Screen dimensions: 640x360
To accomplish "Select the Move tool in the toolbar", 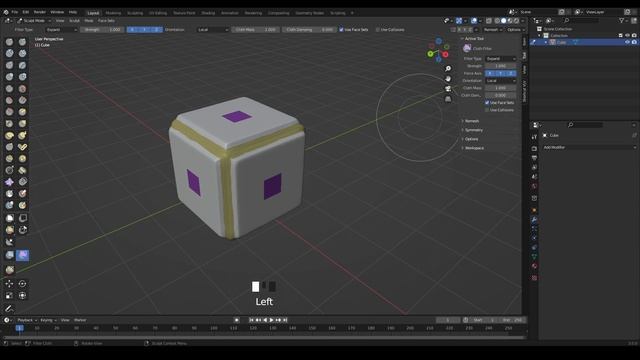I will coord(9,283).
